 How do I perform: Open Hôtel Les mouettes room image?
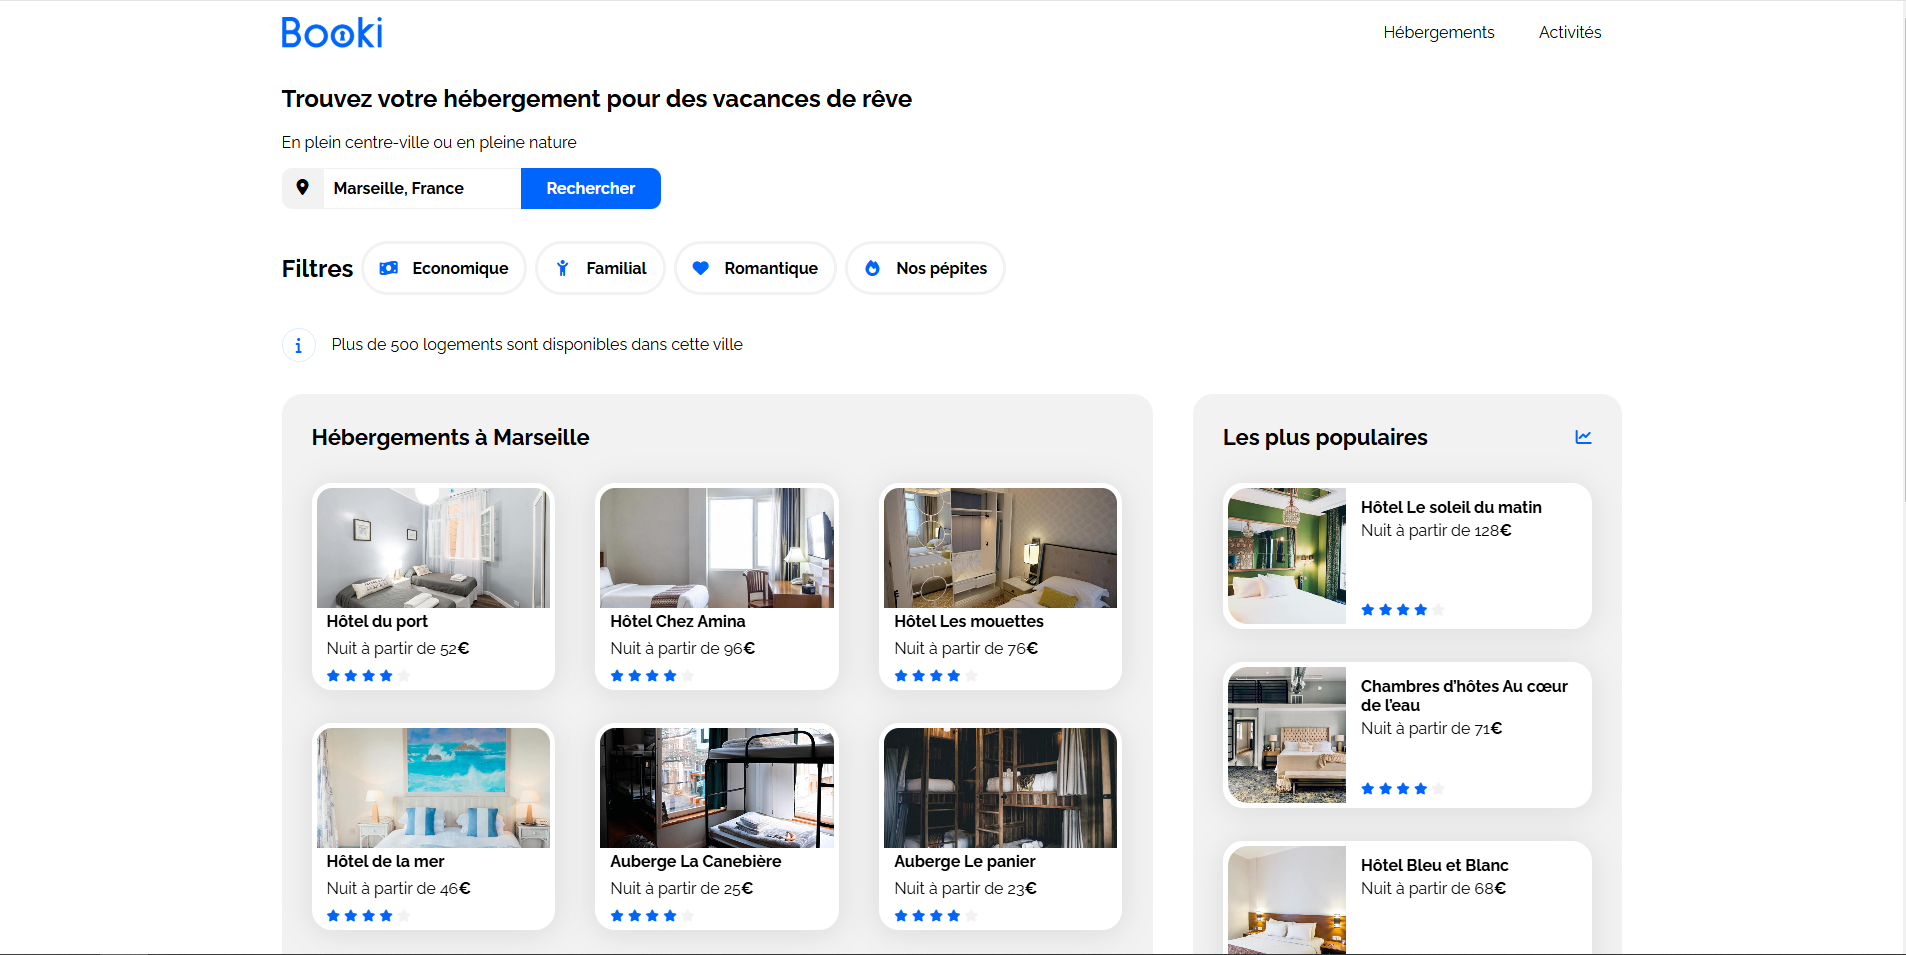coord(1000,548)
